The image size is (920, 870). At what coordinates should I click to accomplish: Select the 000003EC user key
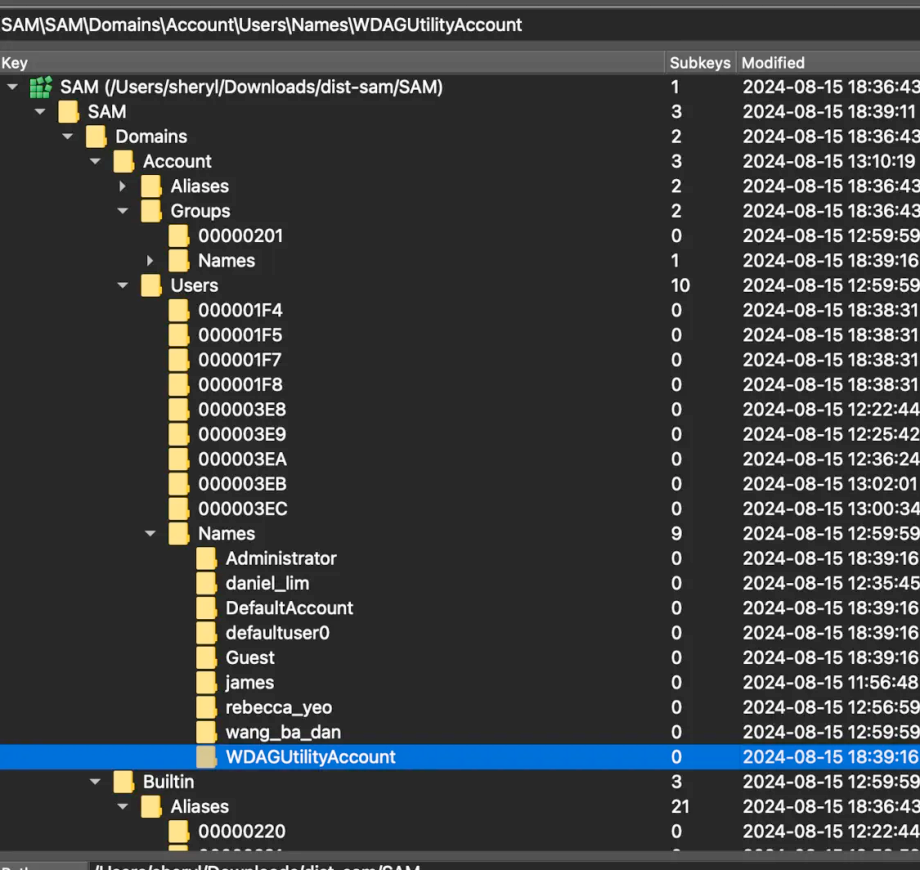[x=242, y=509]
